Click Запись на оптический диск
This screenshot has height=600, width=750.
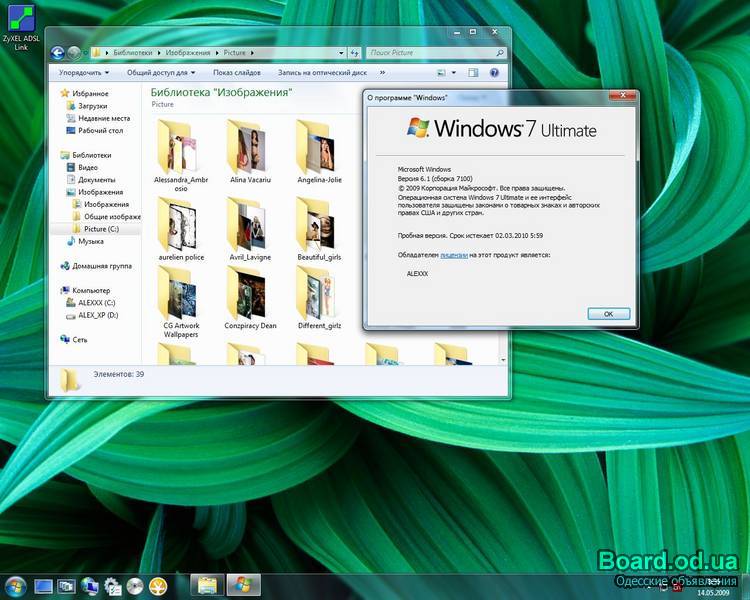322,72
